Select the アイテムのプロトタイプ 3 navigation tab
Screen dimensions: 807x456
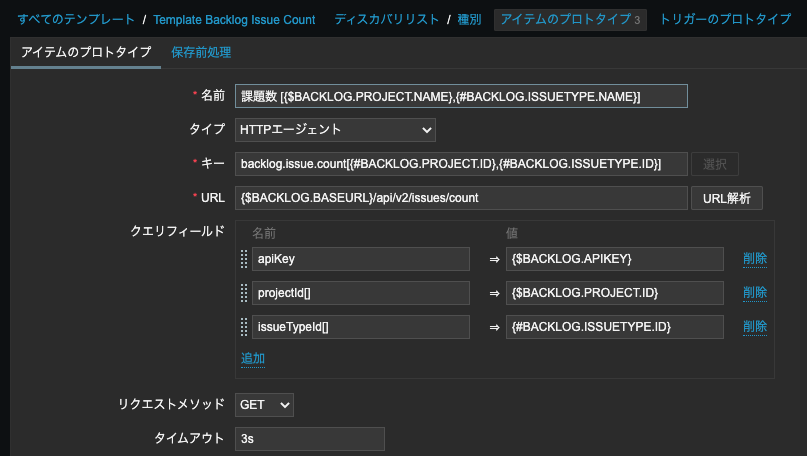pyautogui.click(x=570, y=20)
